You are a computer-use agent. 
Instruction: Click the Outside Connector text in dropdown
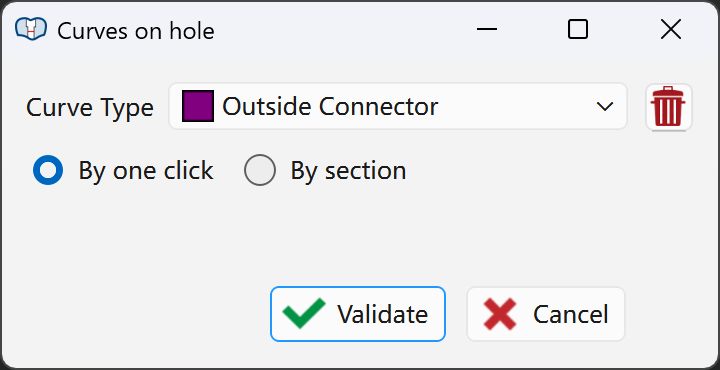click(x=330, y=107)
